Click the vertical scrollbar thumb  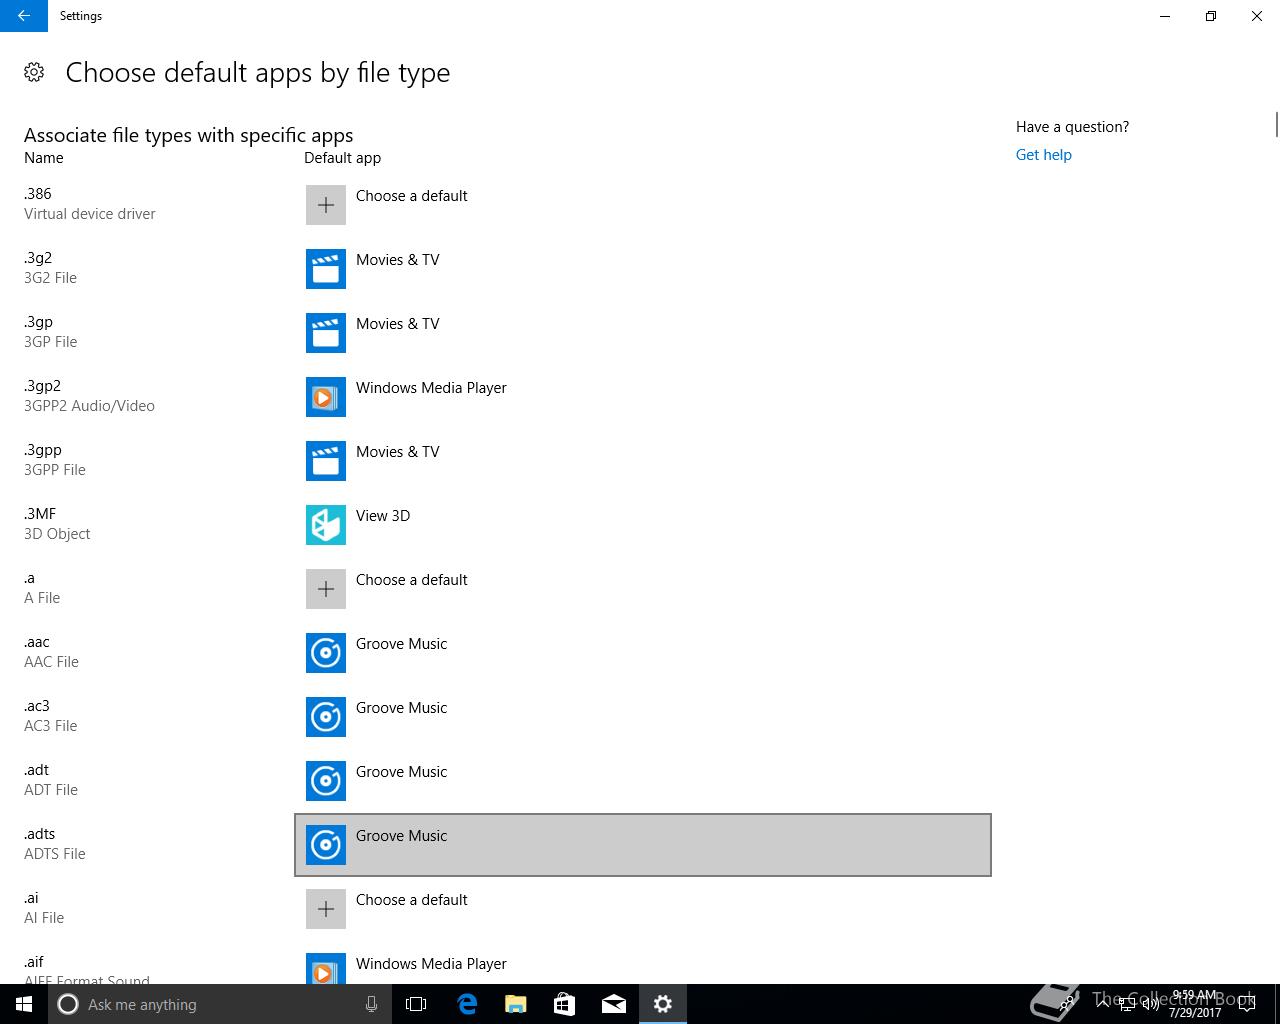point(1276,126)
